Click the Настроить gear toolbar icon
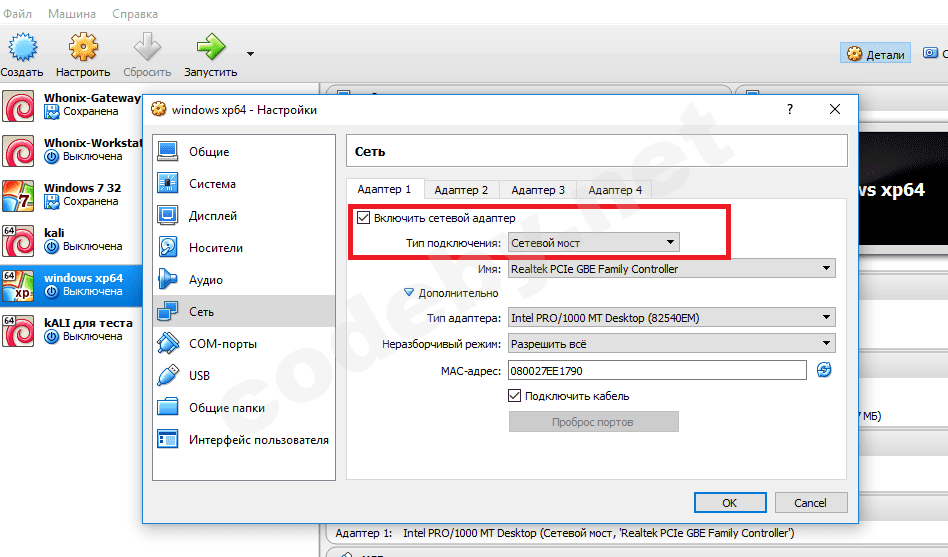 coord(83,47)
